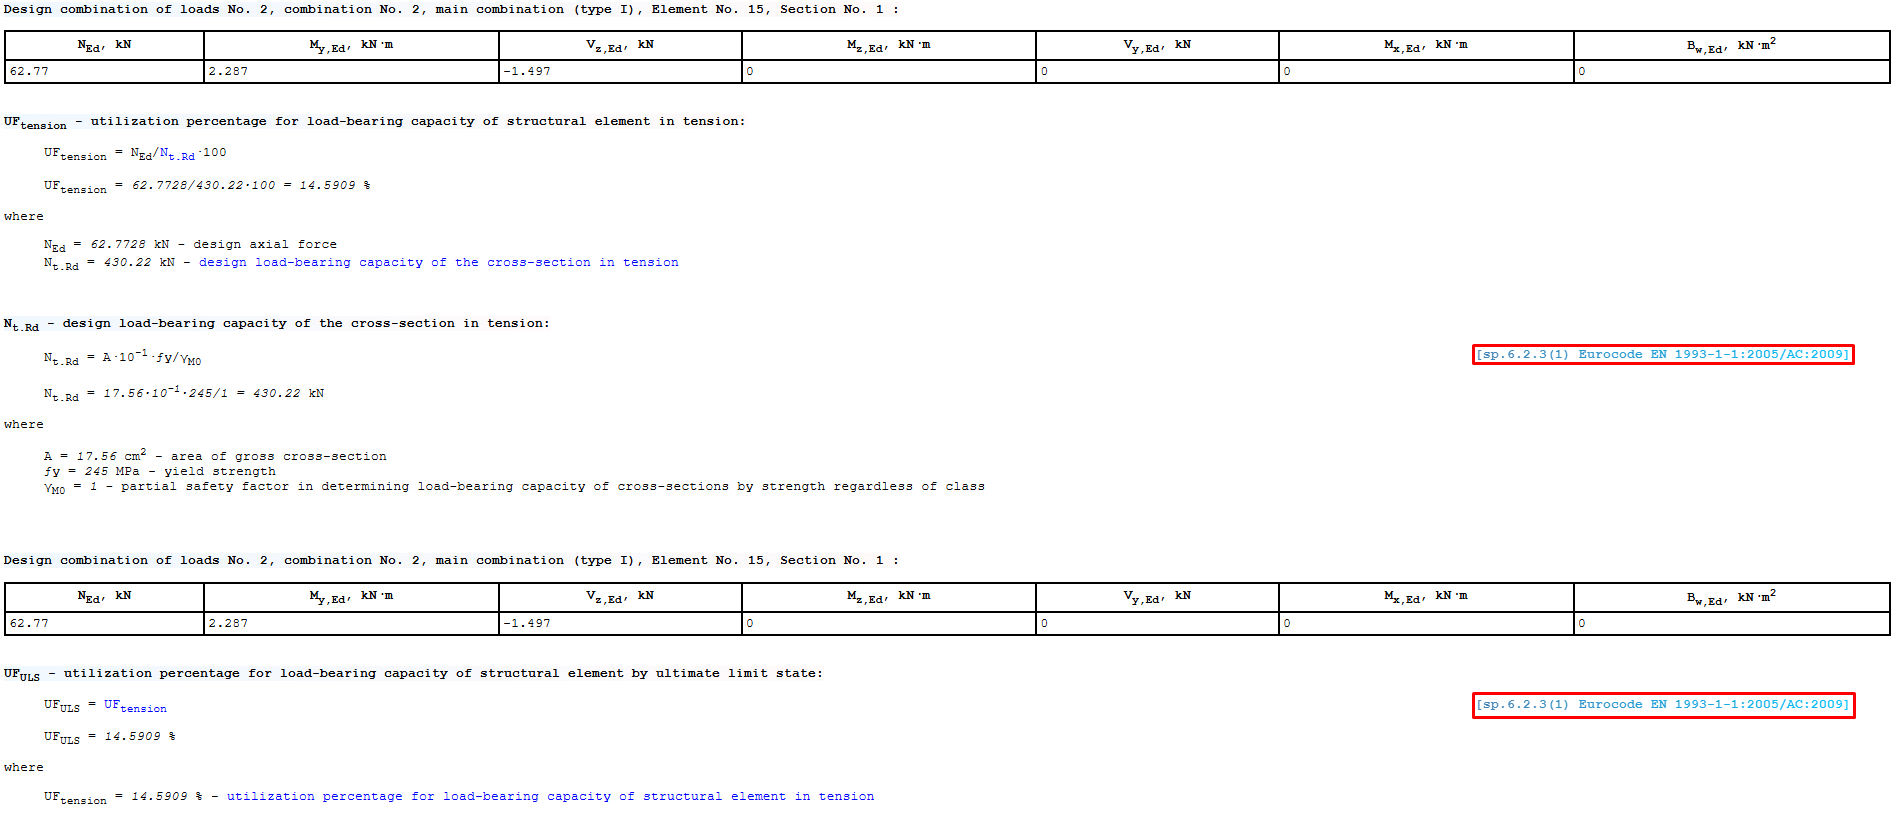1896x819 pixels.
Task: Click the first 'Design combination of loads' heading
Action: 450,9
